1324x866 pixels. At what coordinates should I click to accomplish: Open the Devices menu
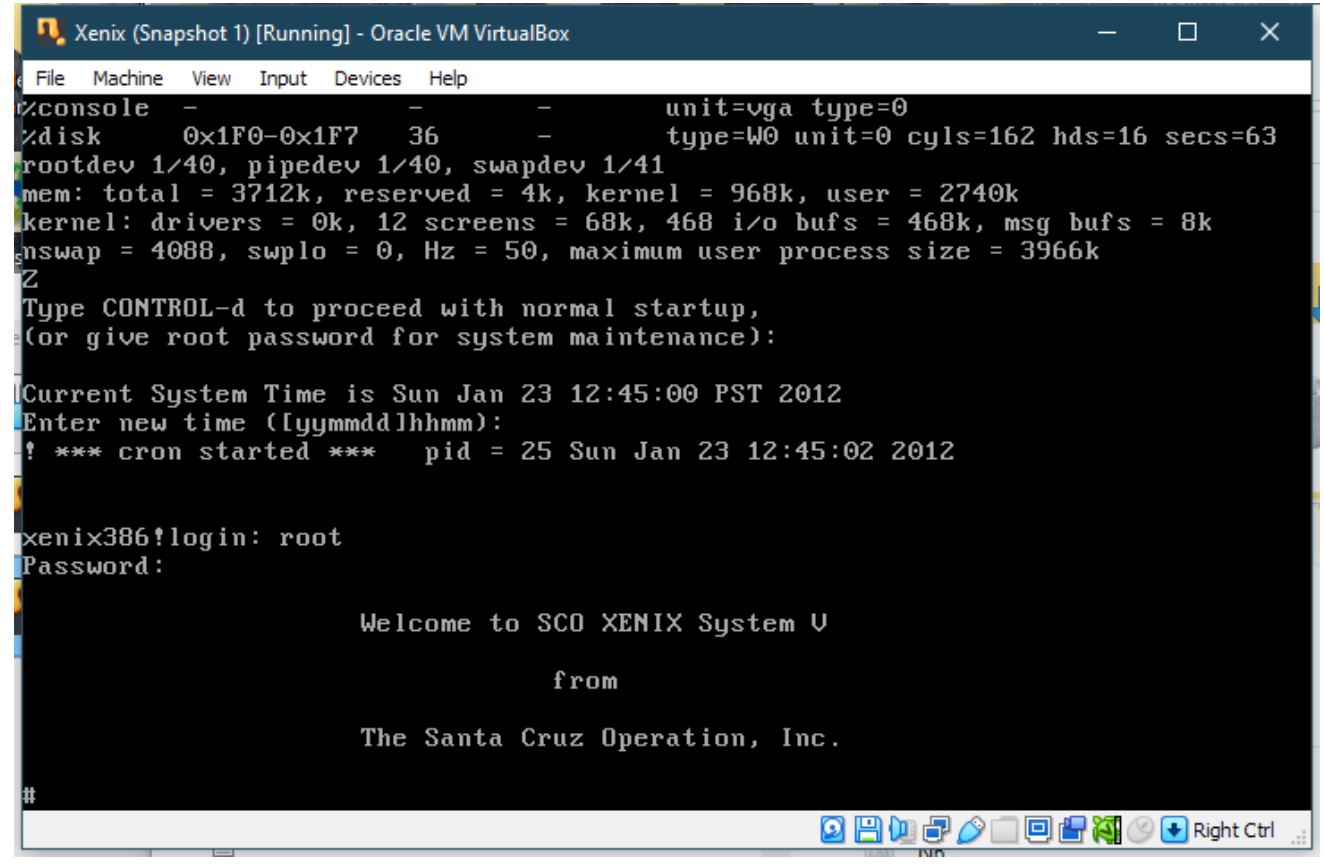point(367,78)
